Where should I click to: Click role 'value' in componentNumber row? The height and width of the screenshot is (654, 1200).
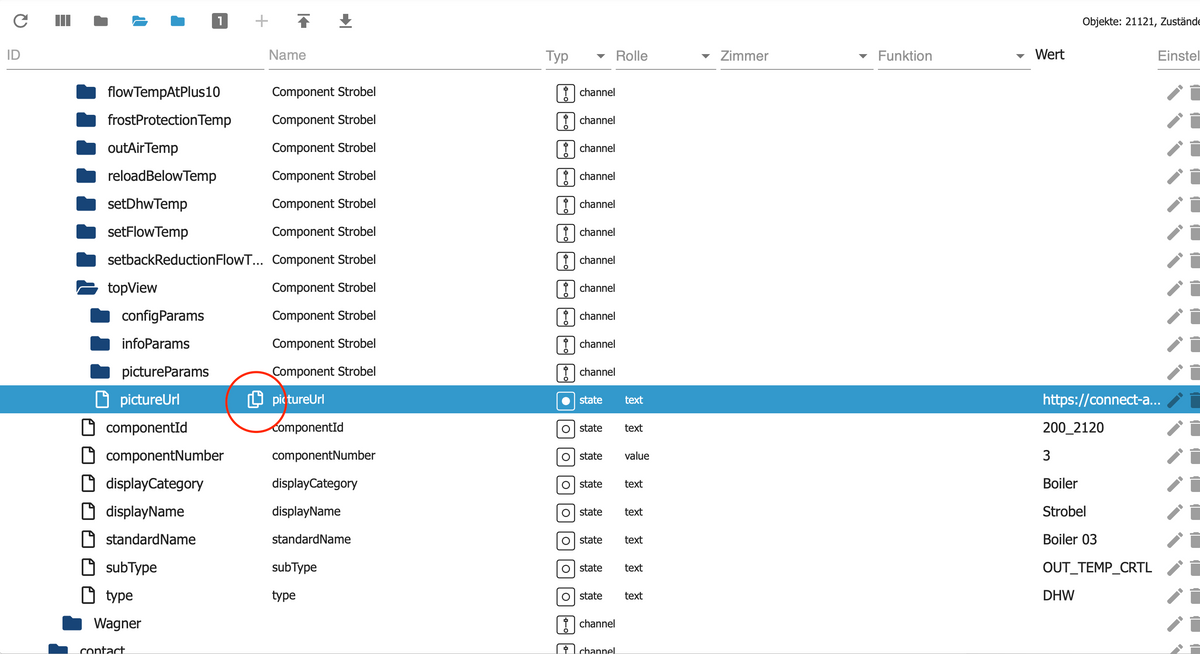[x=637, y=456]
